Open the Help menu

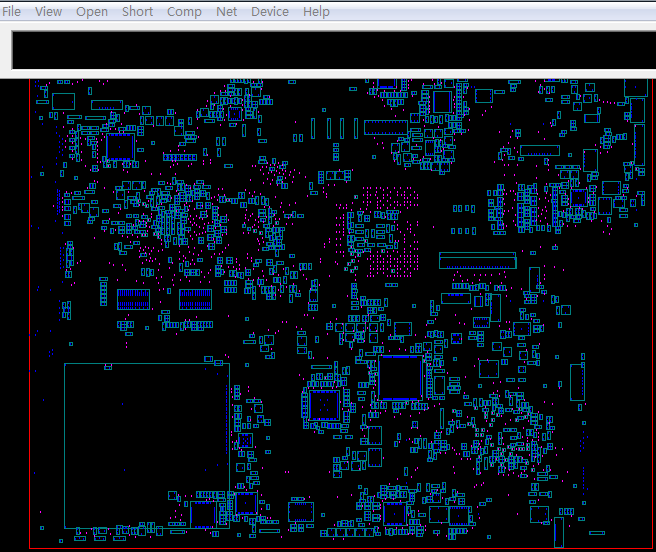pyautogui.click(x=316, y=11)
